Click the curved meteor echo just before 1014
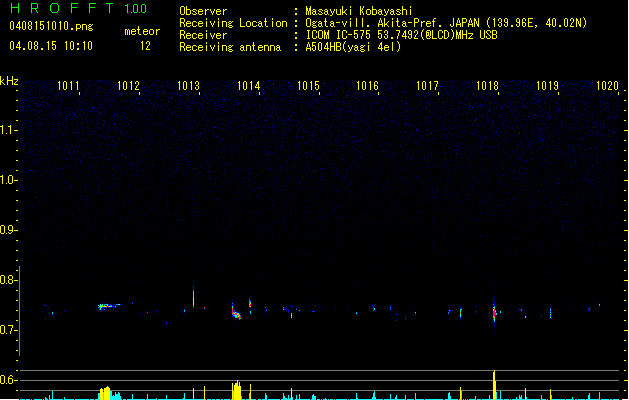Image resolution: width=629 pixels, height=400 pixels. (x=236, y=314)
